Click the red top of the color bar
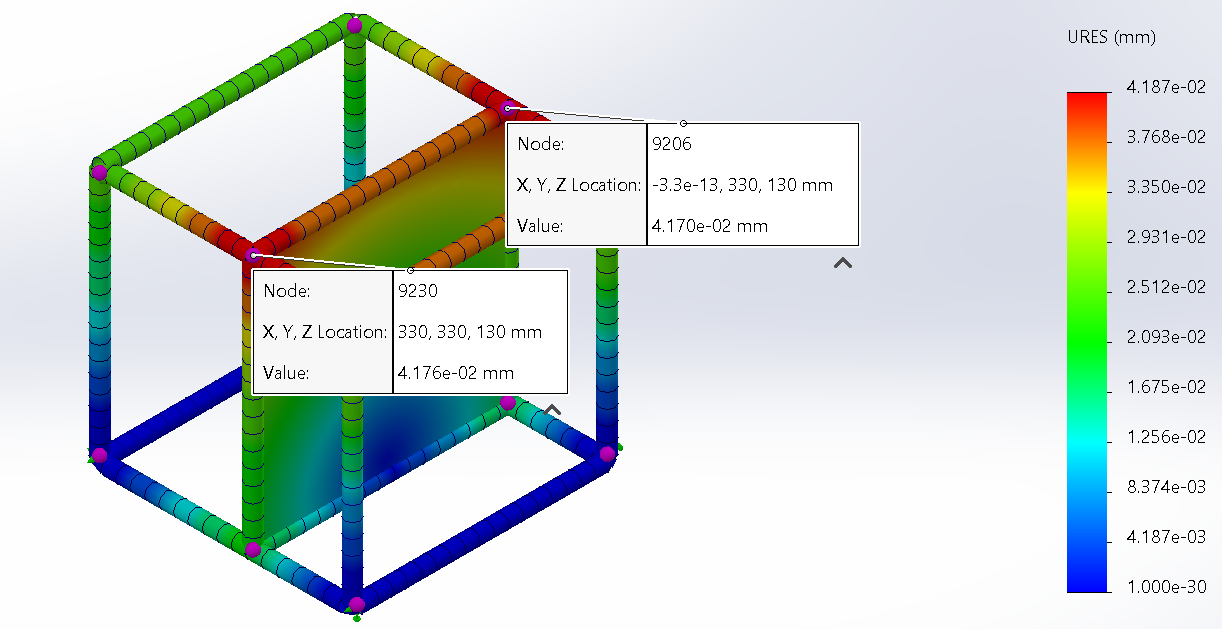The width and height of the screenshot is (1222, 629). 1088,100
